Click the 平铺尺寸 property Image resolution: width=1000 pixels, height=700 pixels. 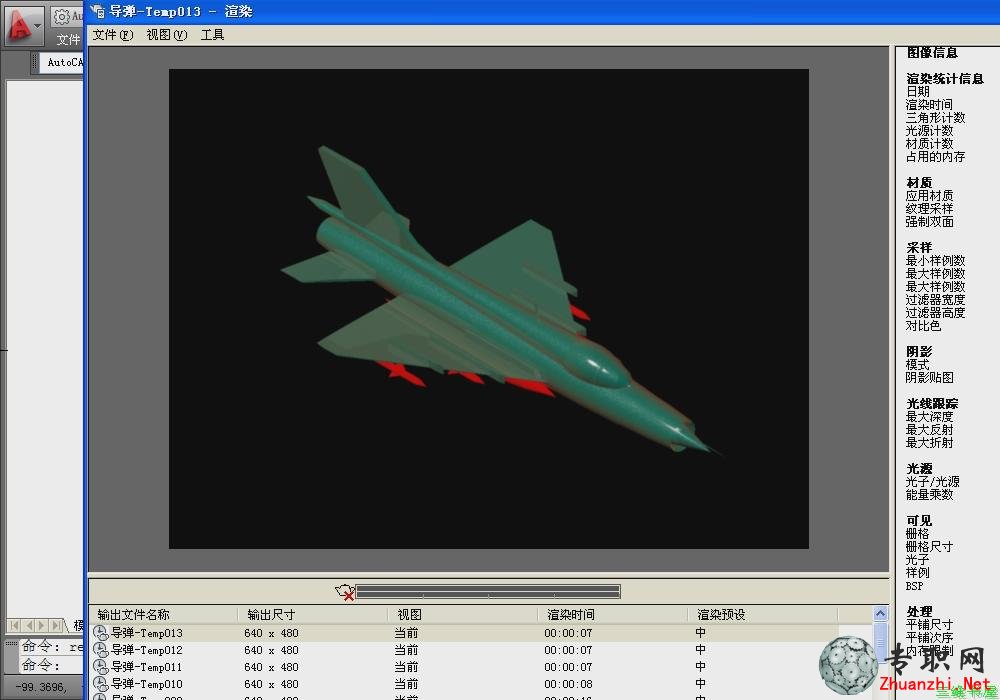[x=929, y=625]
